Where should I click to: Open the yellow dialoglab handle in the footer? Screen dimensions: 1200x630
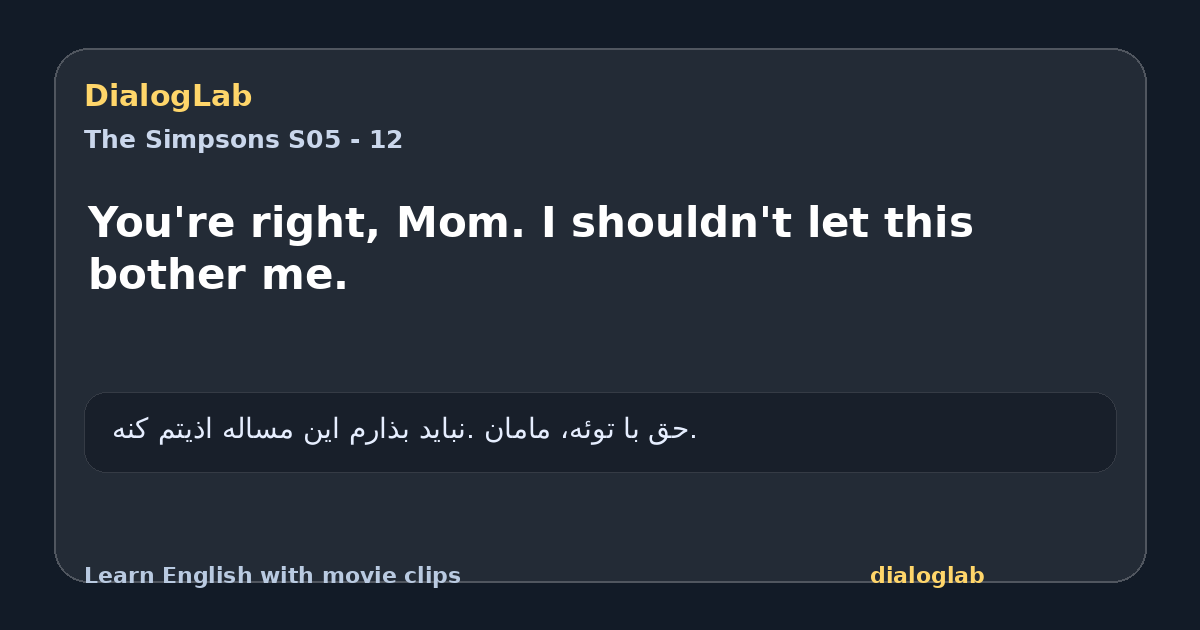(x=927, y=576)
